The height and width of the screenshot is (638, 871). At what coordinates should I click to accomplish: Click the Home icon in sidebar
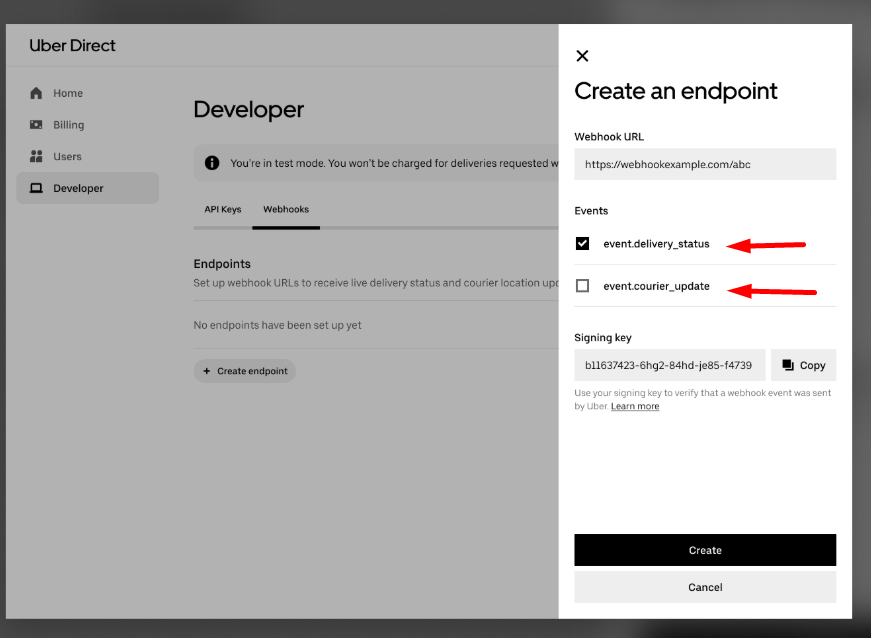(36, 93)
